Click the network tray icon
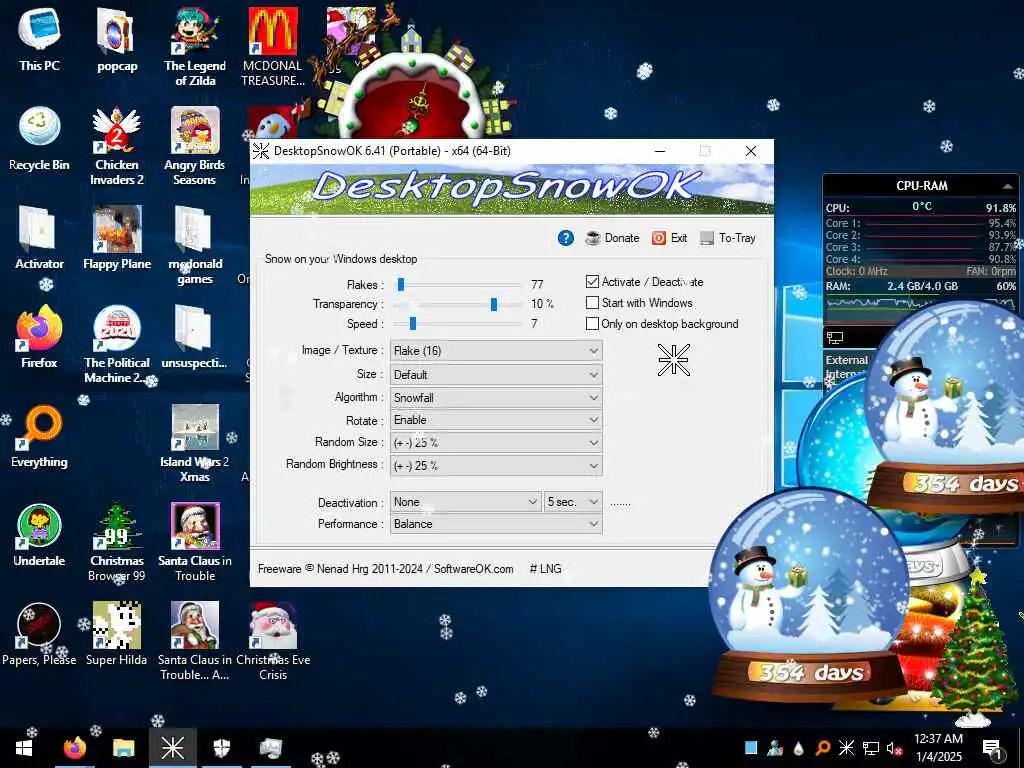The width and height of the screenshot is (1024, 768). click(870, 748)
